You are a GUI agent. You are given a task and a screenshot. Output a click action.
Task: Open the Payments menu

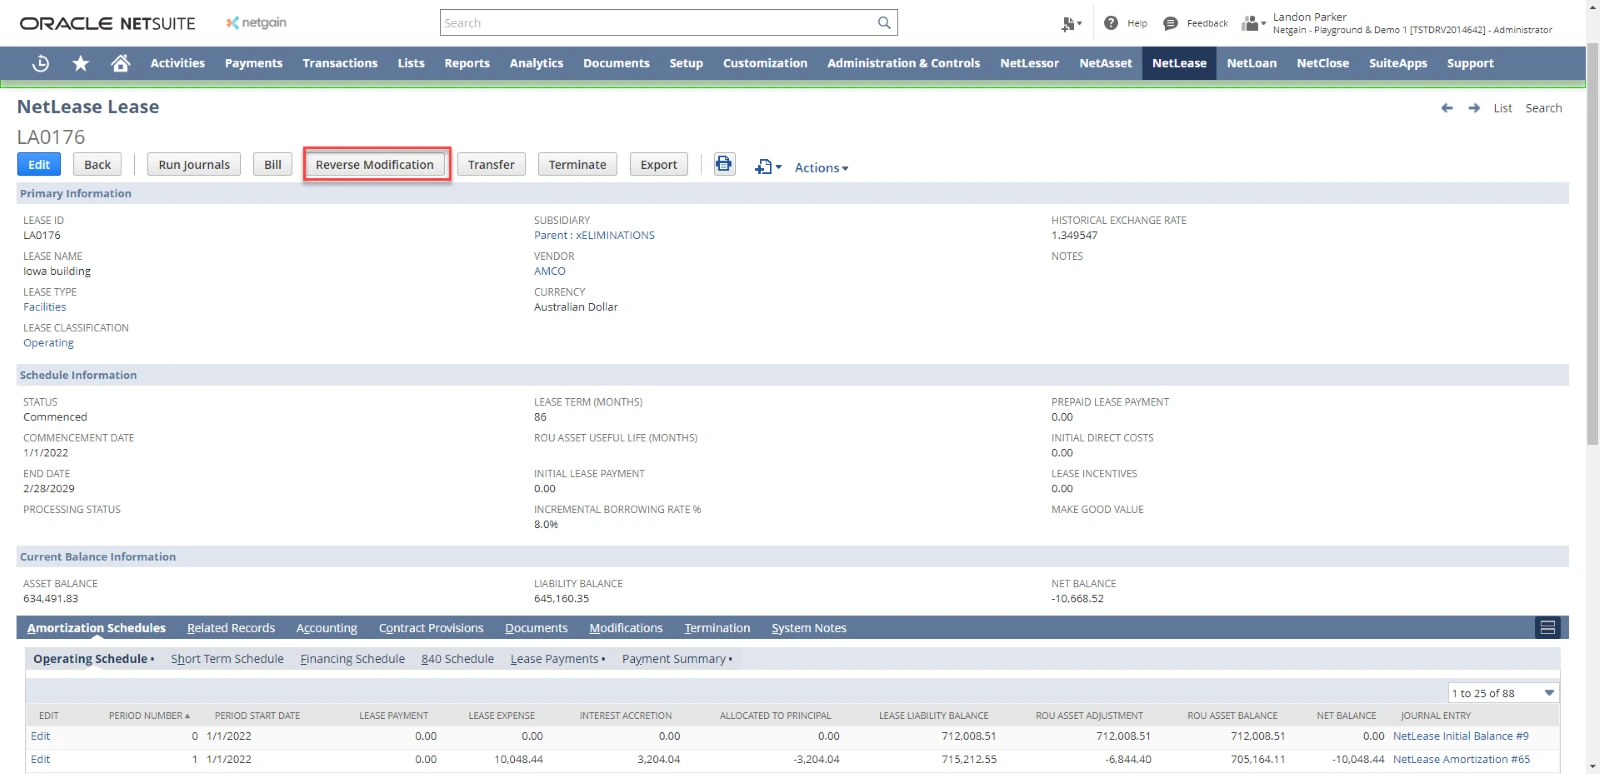point(253,63)
